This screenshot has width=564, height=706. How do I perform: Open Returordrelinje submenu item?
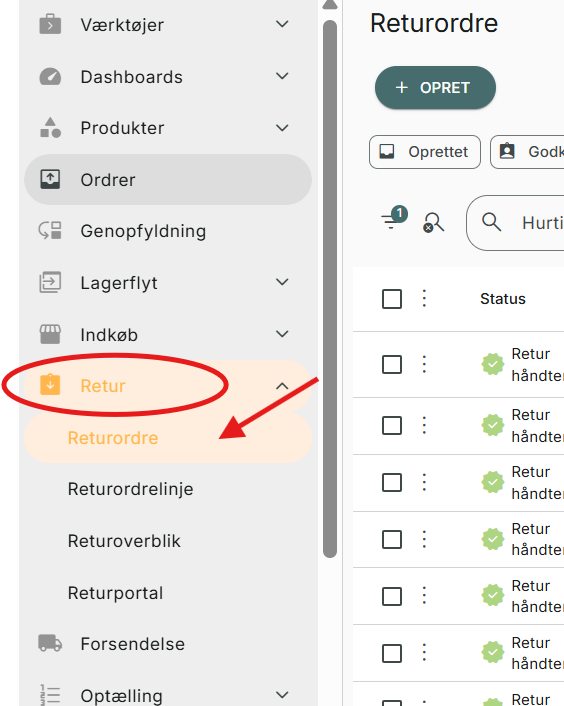click(131, 489)
